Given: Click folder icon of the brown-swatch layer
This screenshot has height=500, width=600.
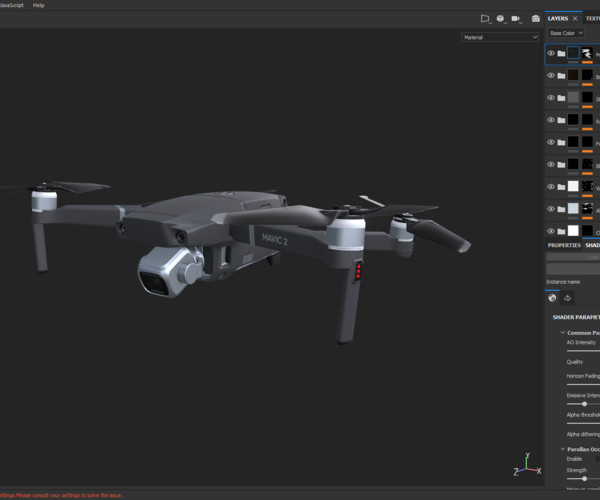Looking at the screenshot, I should (561, 75).
